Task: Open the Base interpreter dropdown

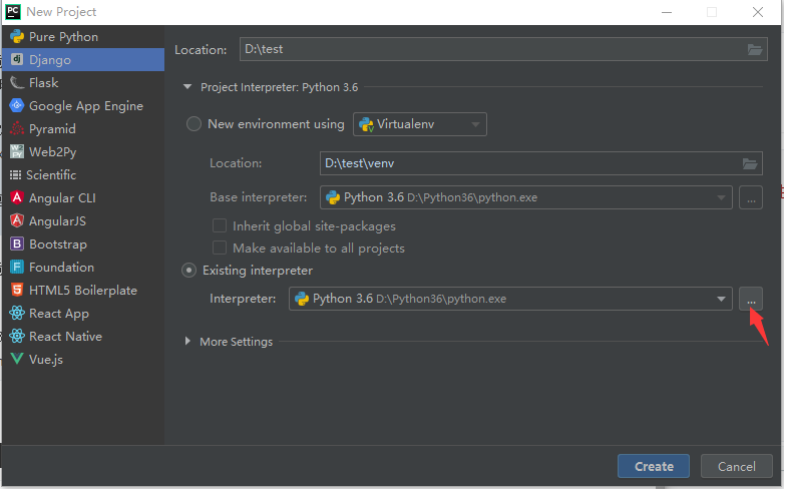Action: tap(526, 197)
